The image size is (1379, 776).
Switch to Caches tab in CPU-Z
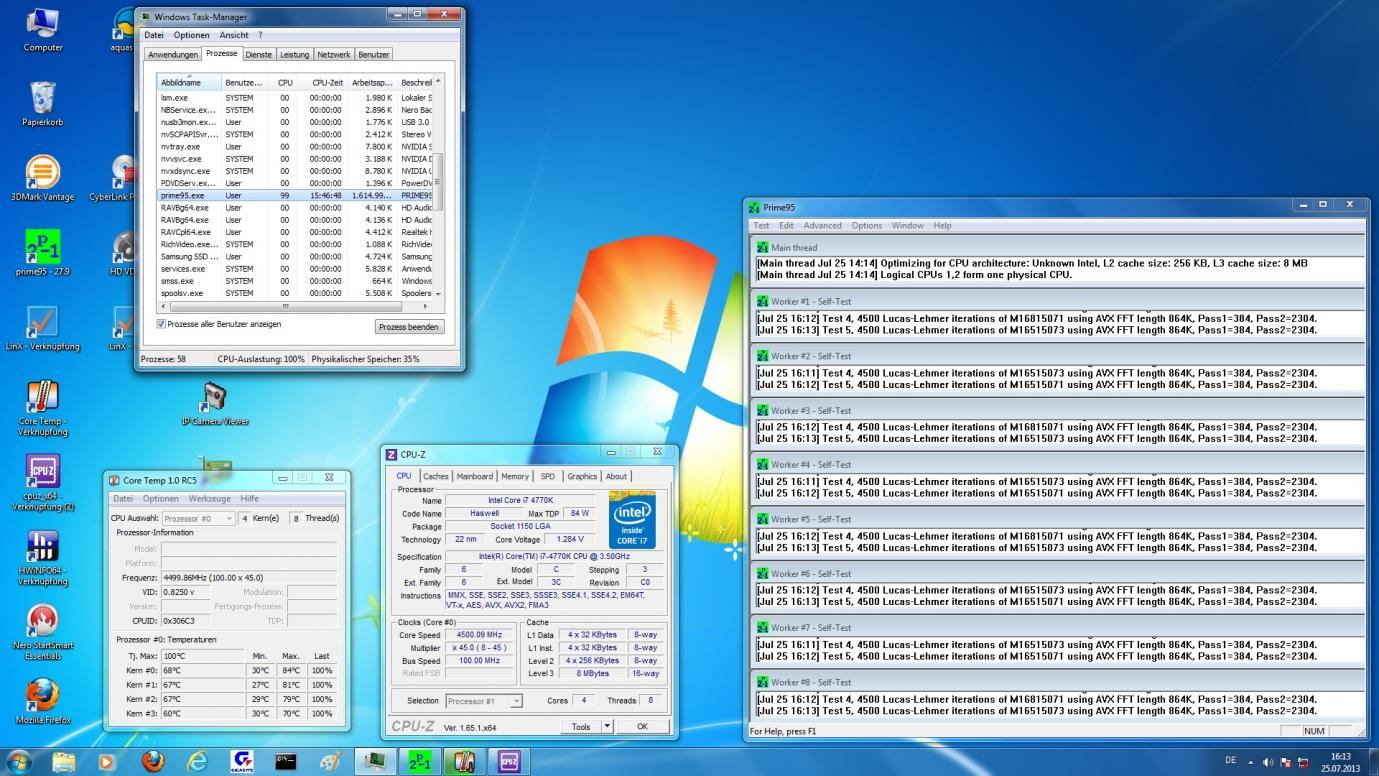tap(435, 476)
